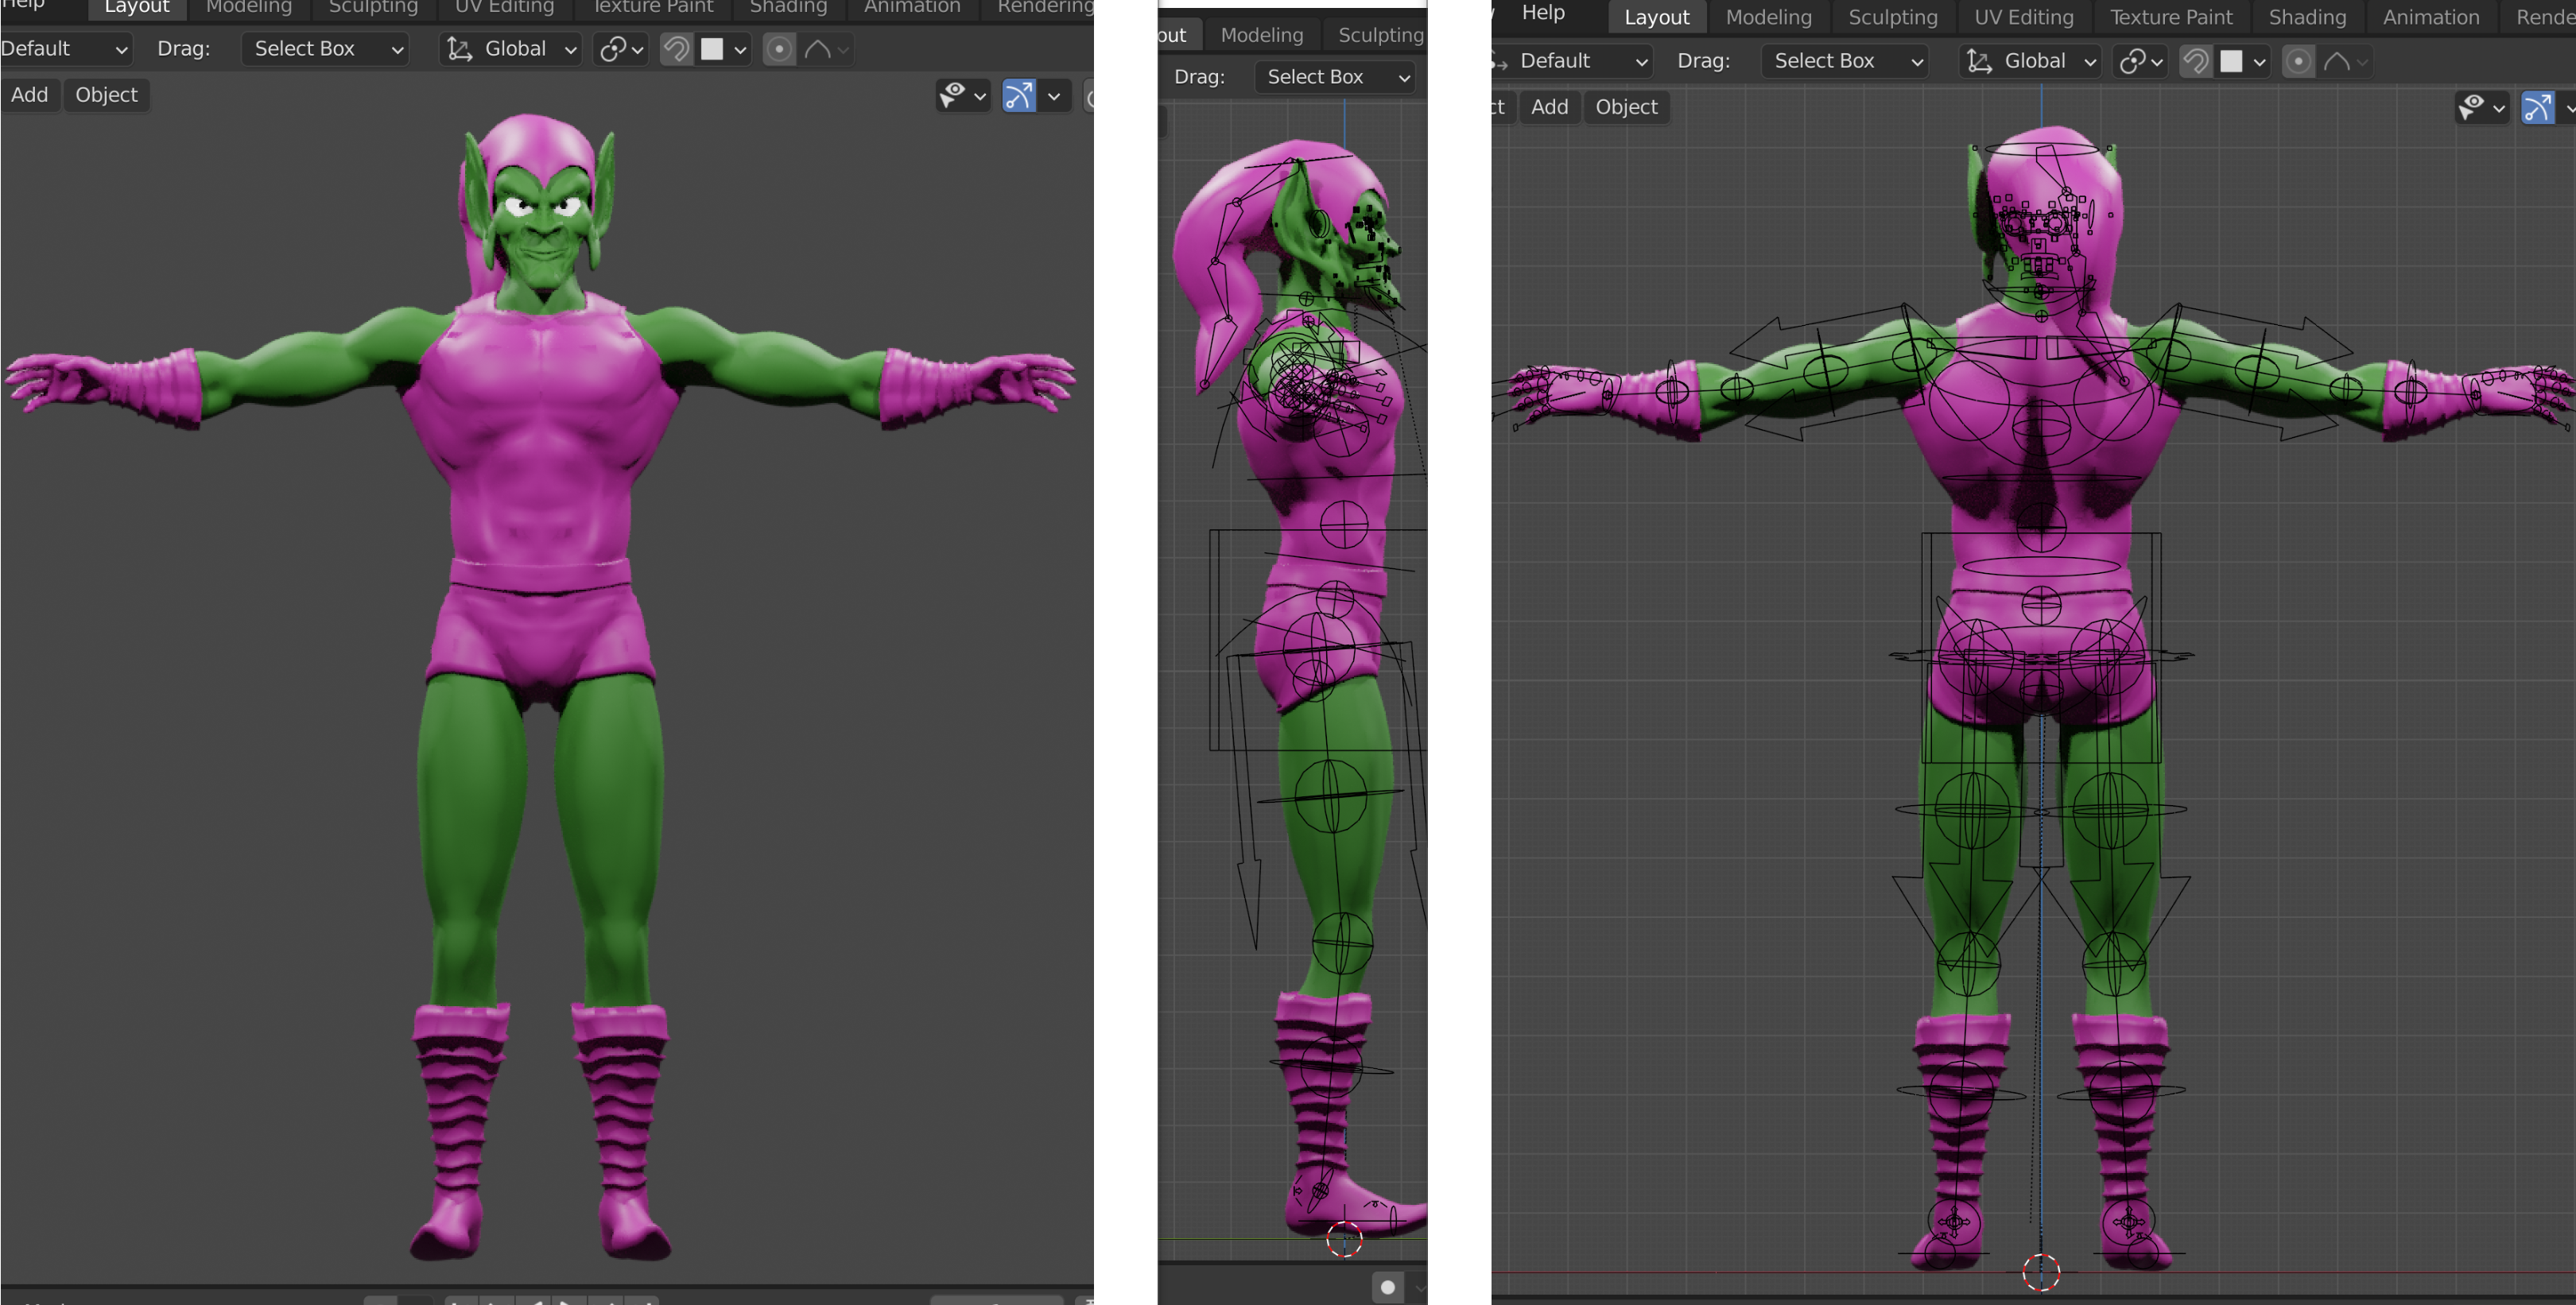Click the white snap element swatch in front-view
Screen dimensions: 2576x1305
[x=712, y=49]
